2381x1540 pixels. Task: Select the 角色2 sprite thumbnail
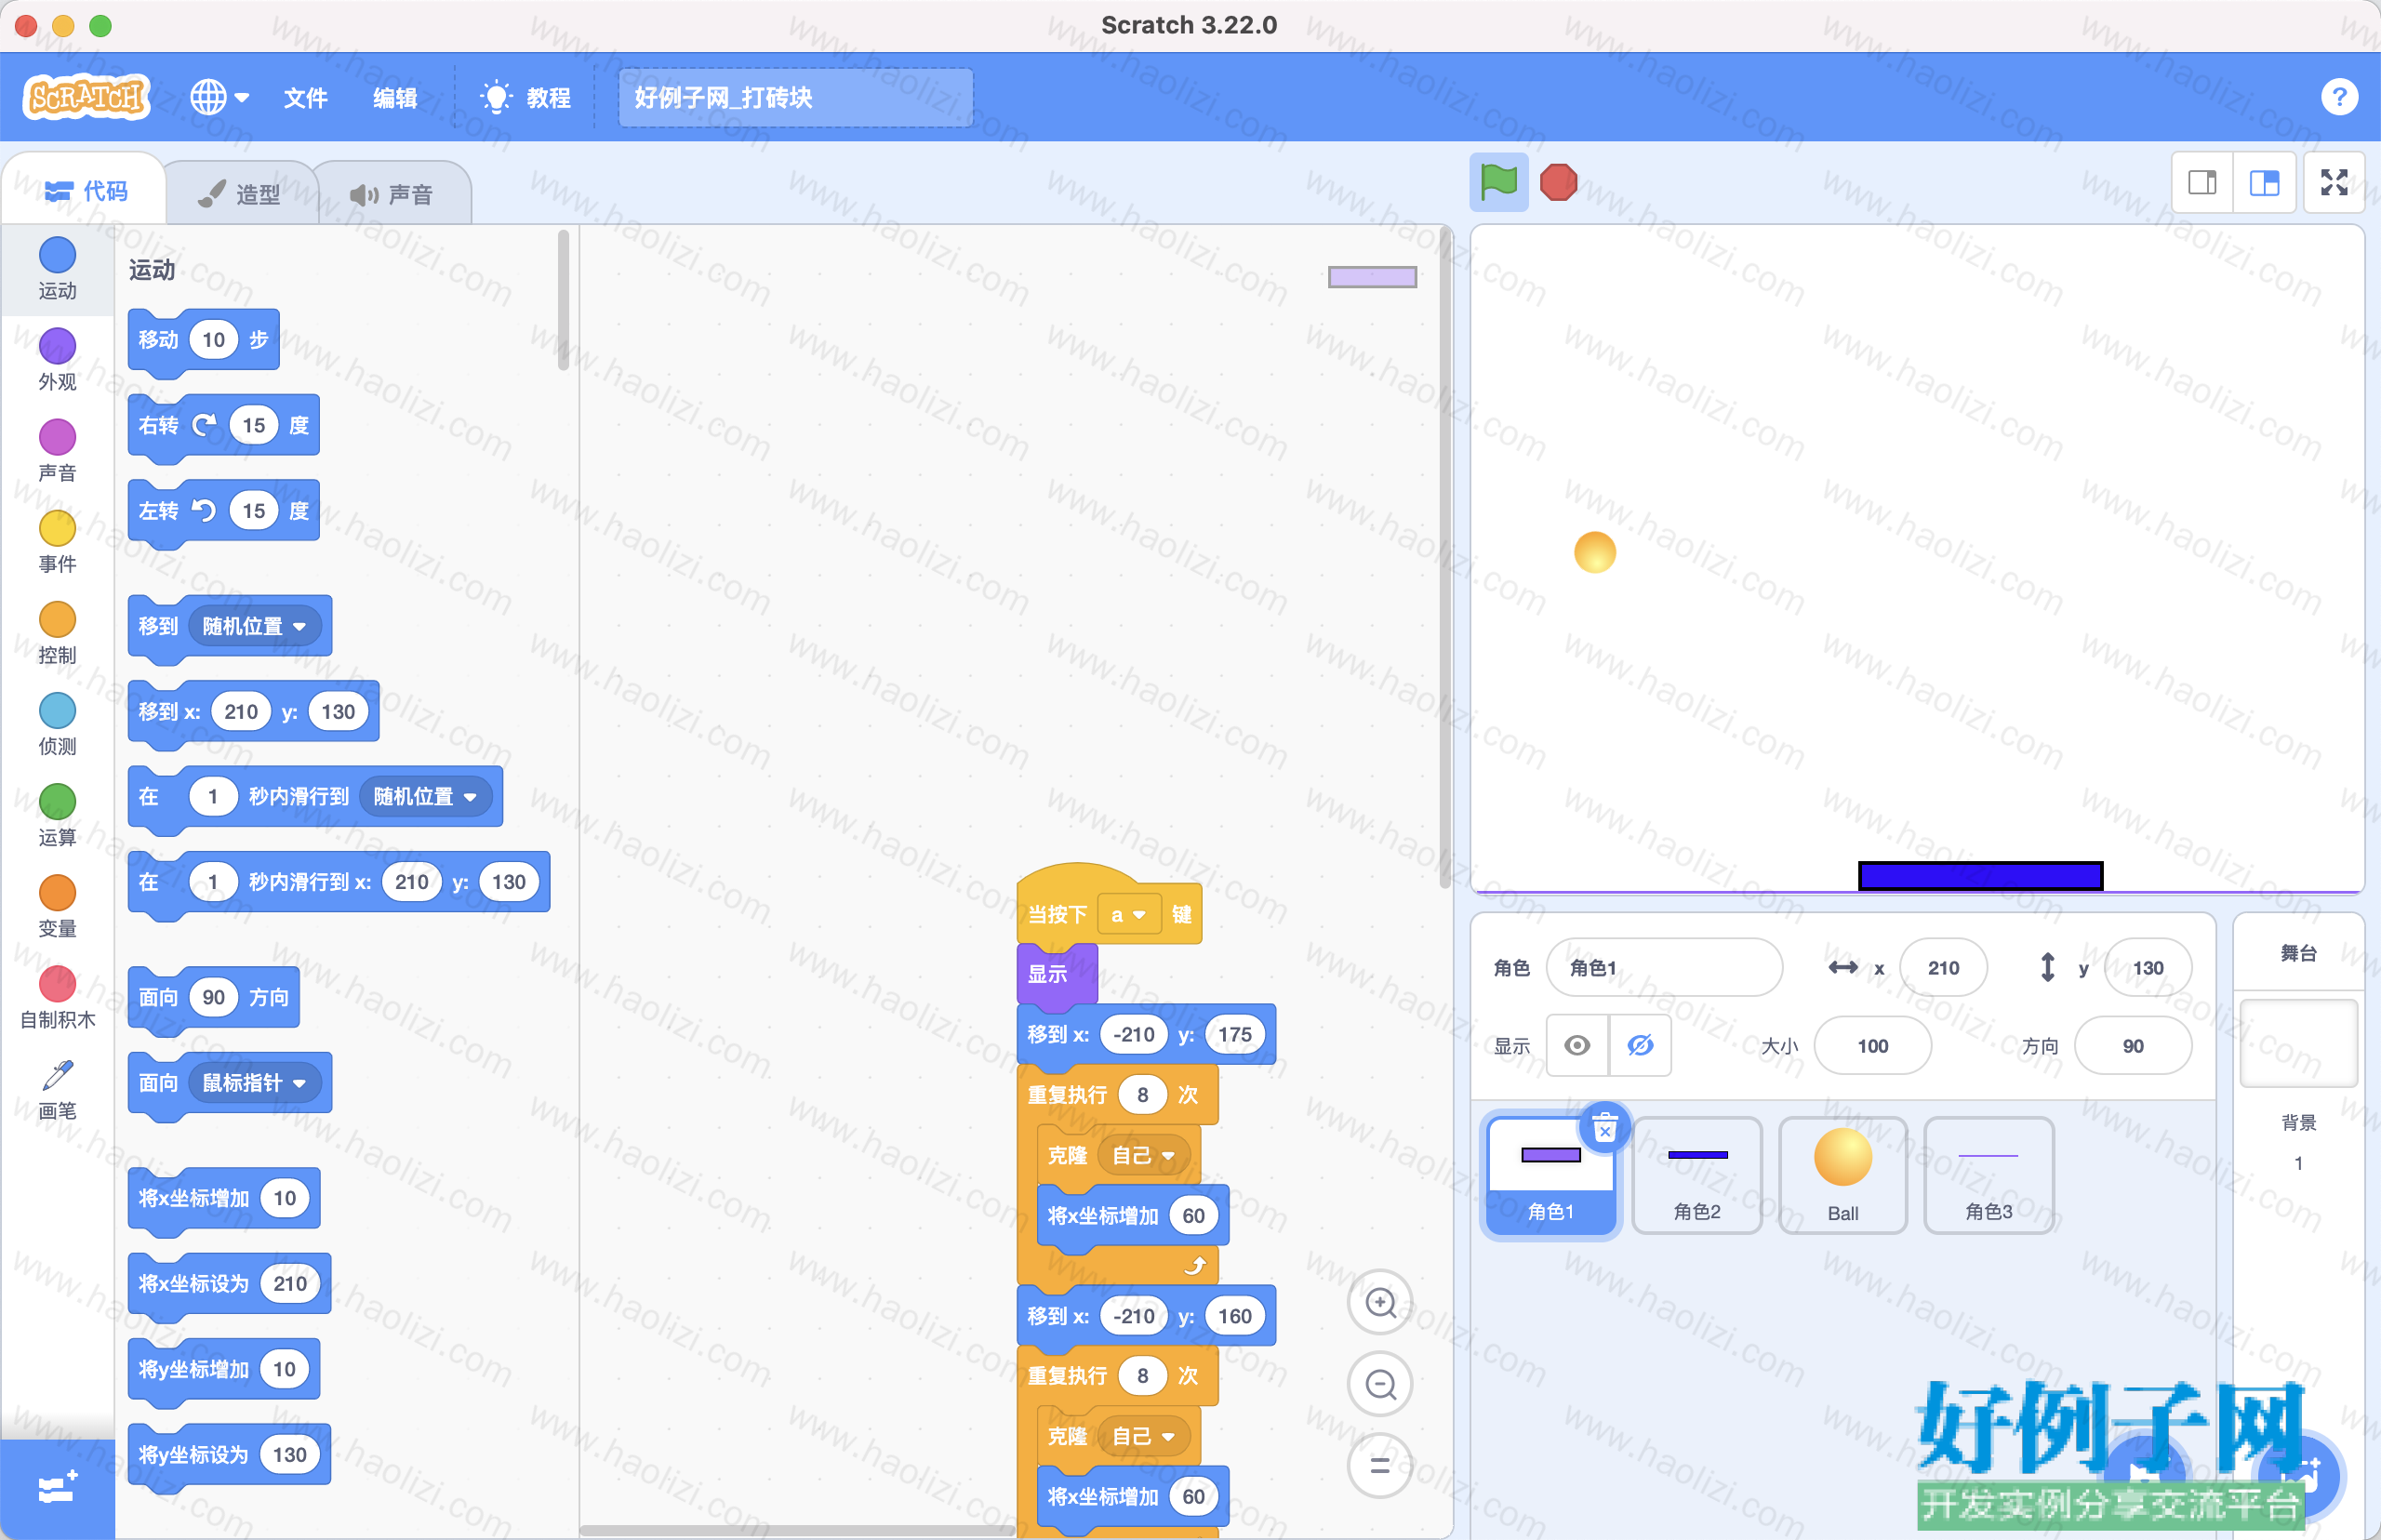[1697, 1175]
